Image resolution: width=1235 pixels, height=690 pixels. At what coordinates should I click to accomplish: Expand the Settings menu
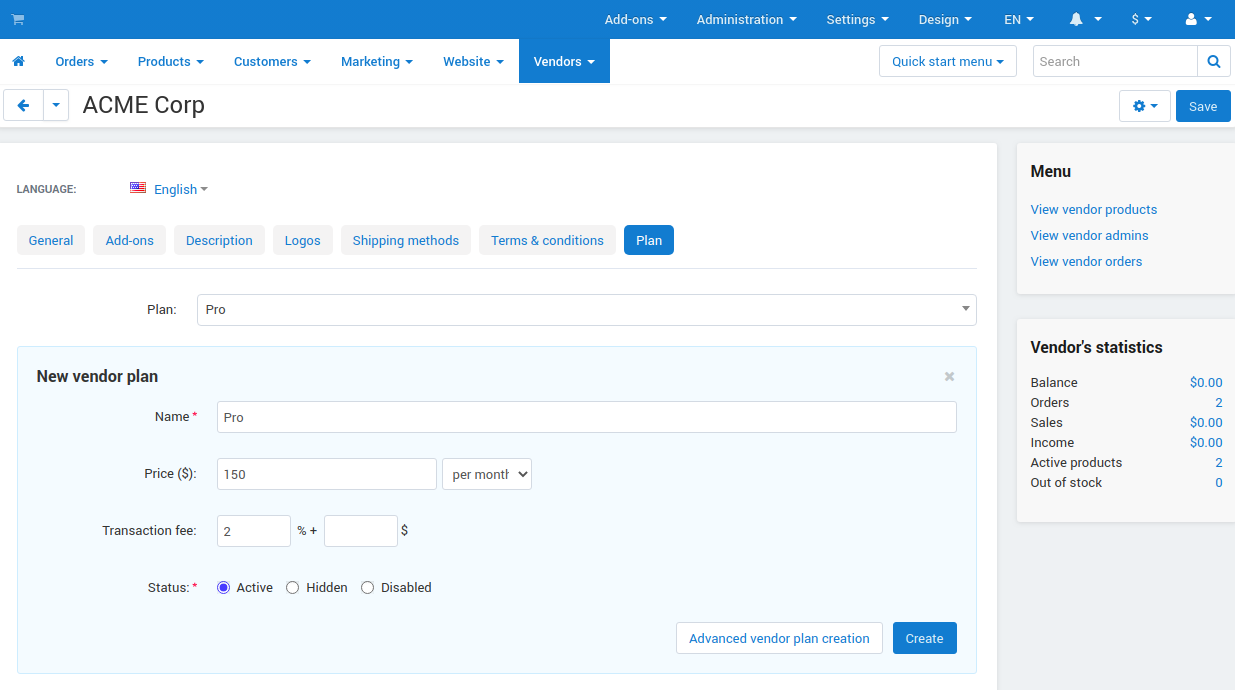point(857,19)
